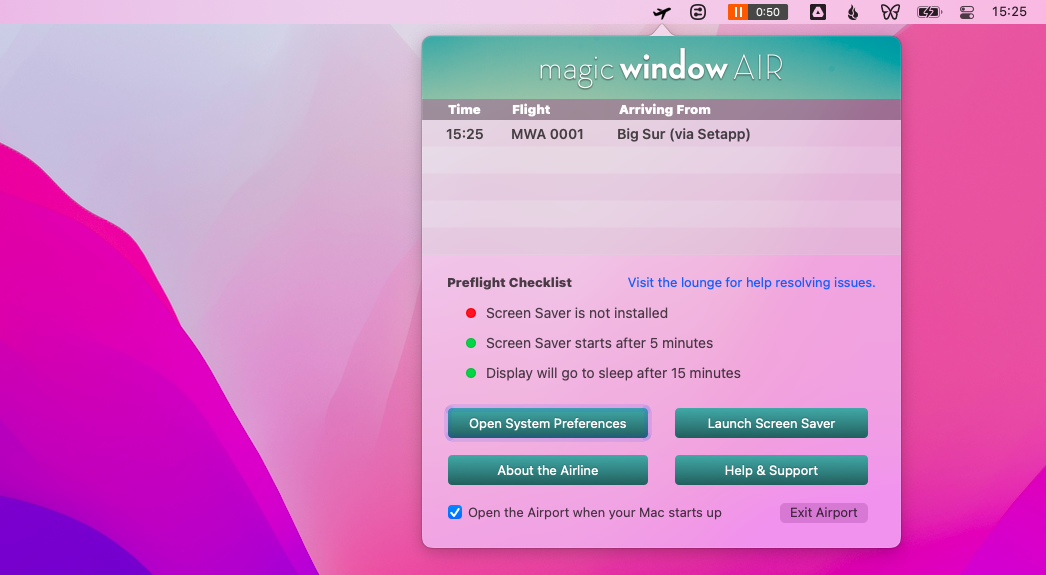Screen dimensions: 1046x575
Task: Open the Google Drive triangle menu bar icon
Action: [x=818, y=12]
